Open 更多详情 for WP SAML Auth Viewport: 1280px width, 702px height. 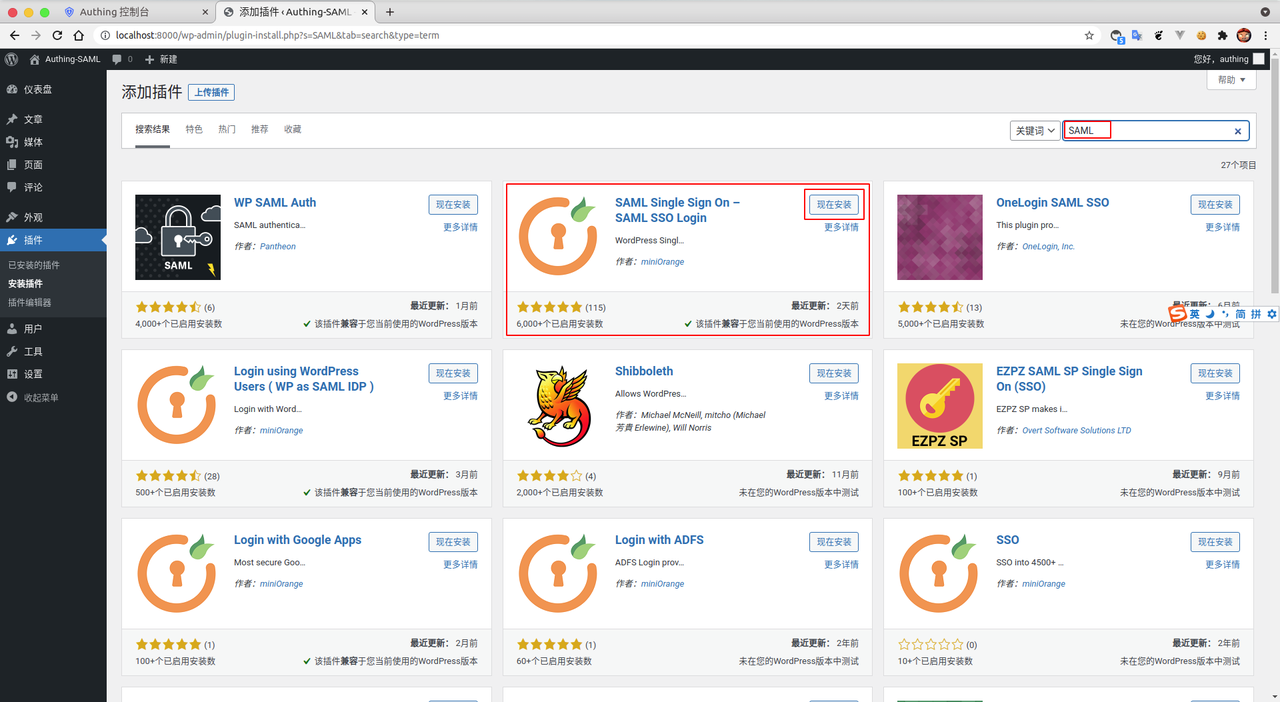tap(460, 227)
